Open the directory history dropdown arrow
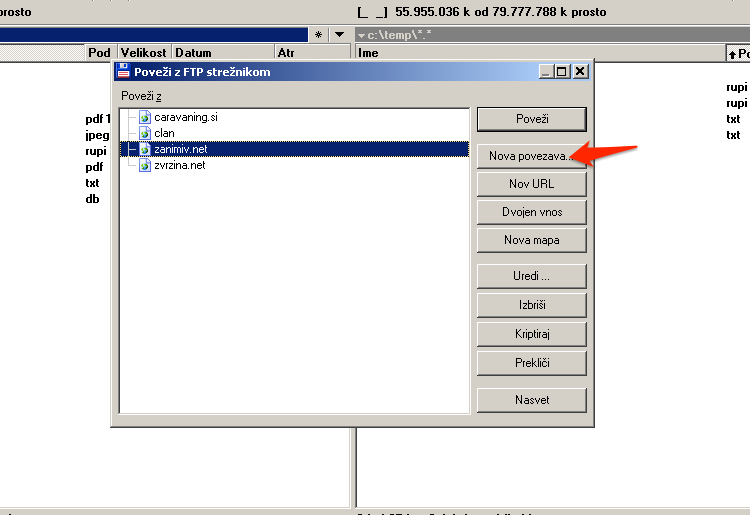This screenshot has width=750, height=515. (x=339, y=35)
